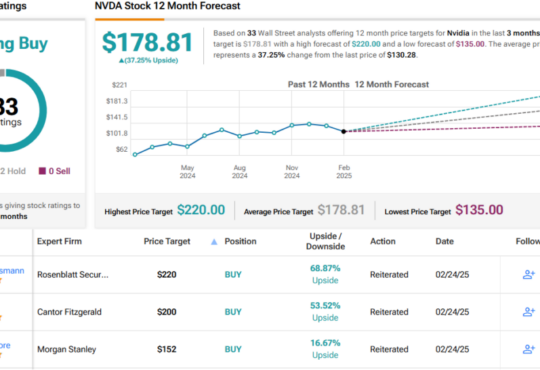
Task: Sort by Price Target arrow
Action: [214, 242]
